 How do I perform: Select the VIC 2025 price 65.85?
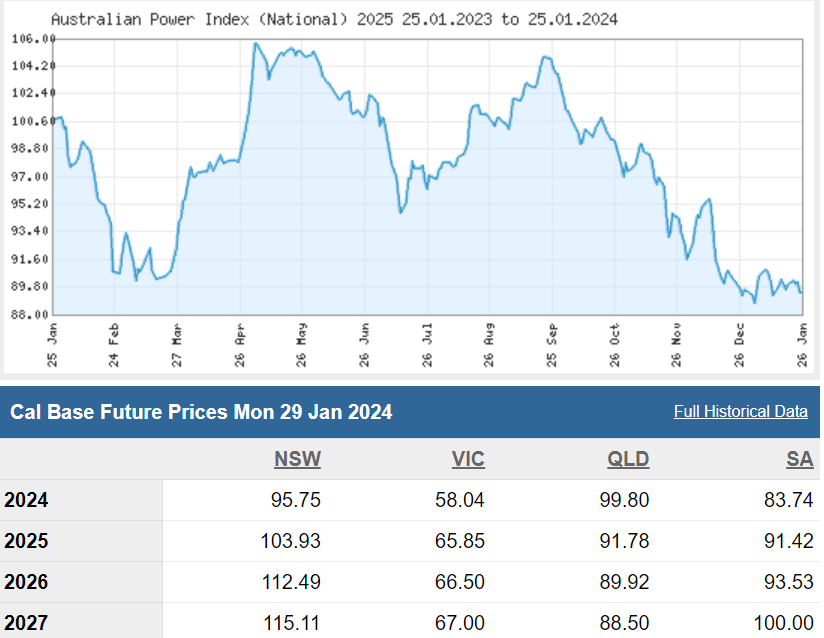point(460,541)
